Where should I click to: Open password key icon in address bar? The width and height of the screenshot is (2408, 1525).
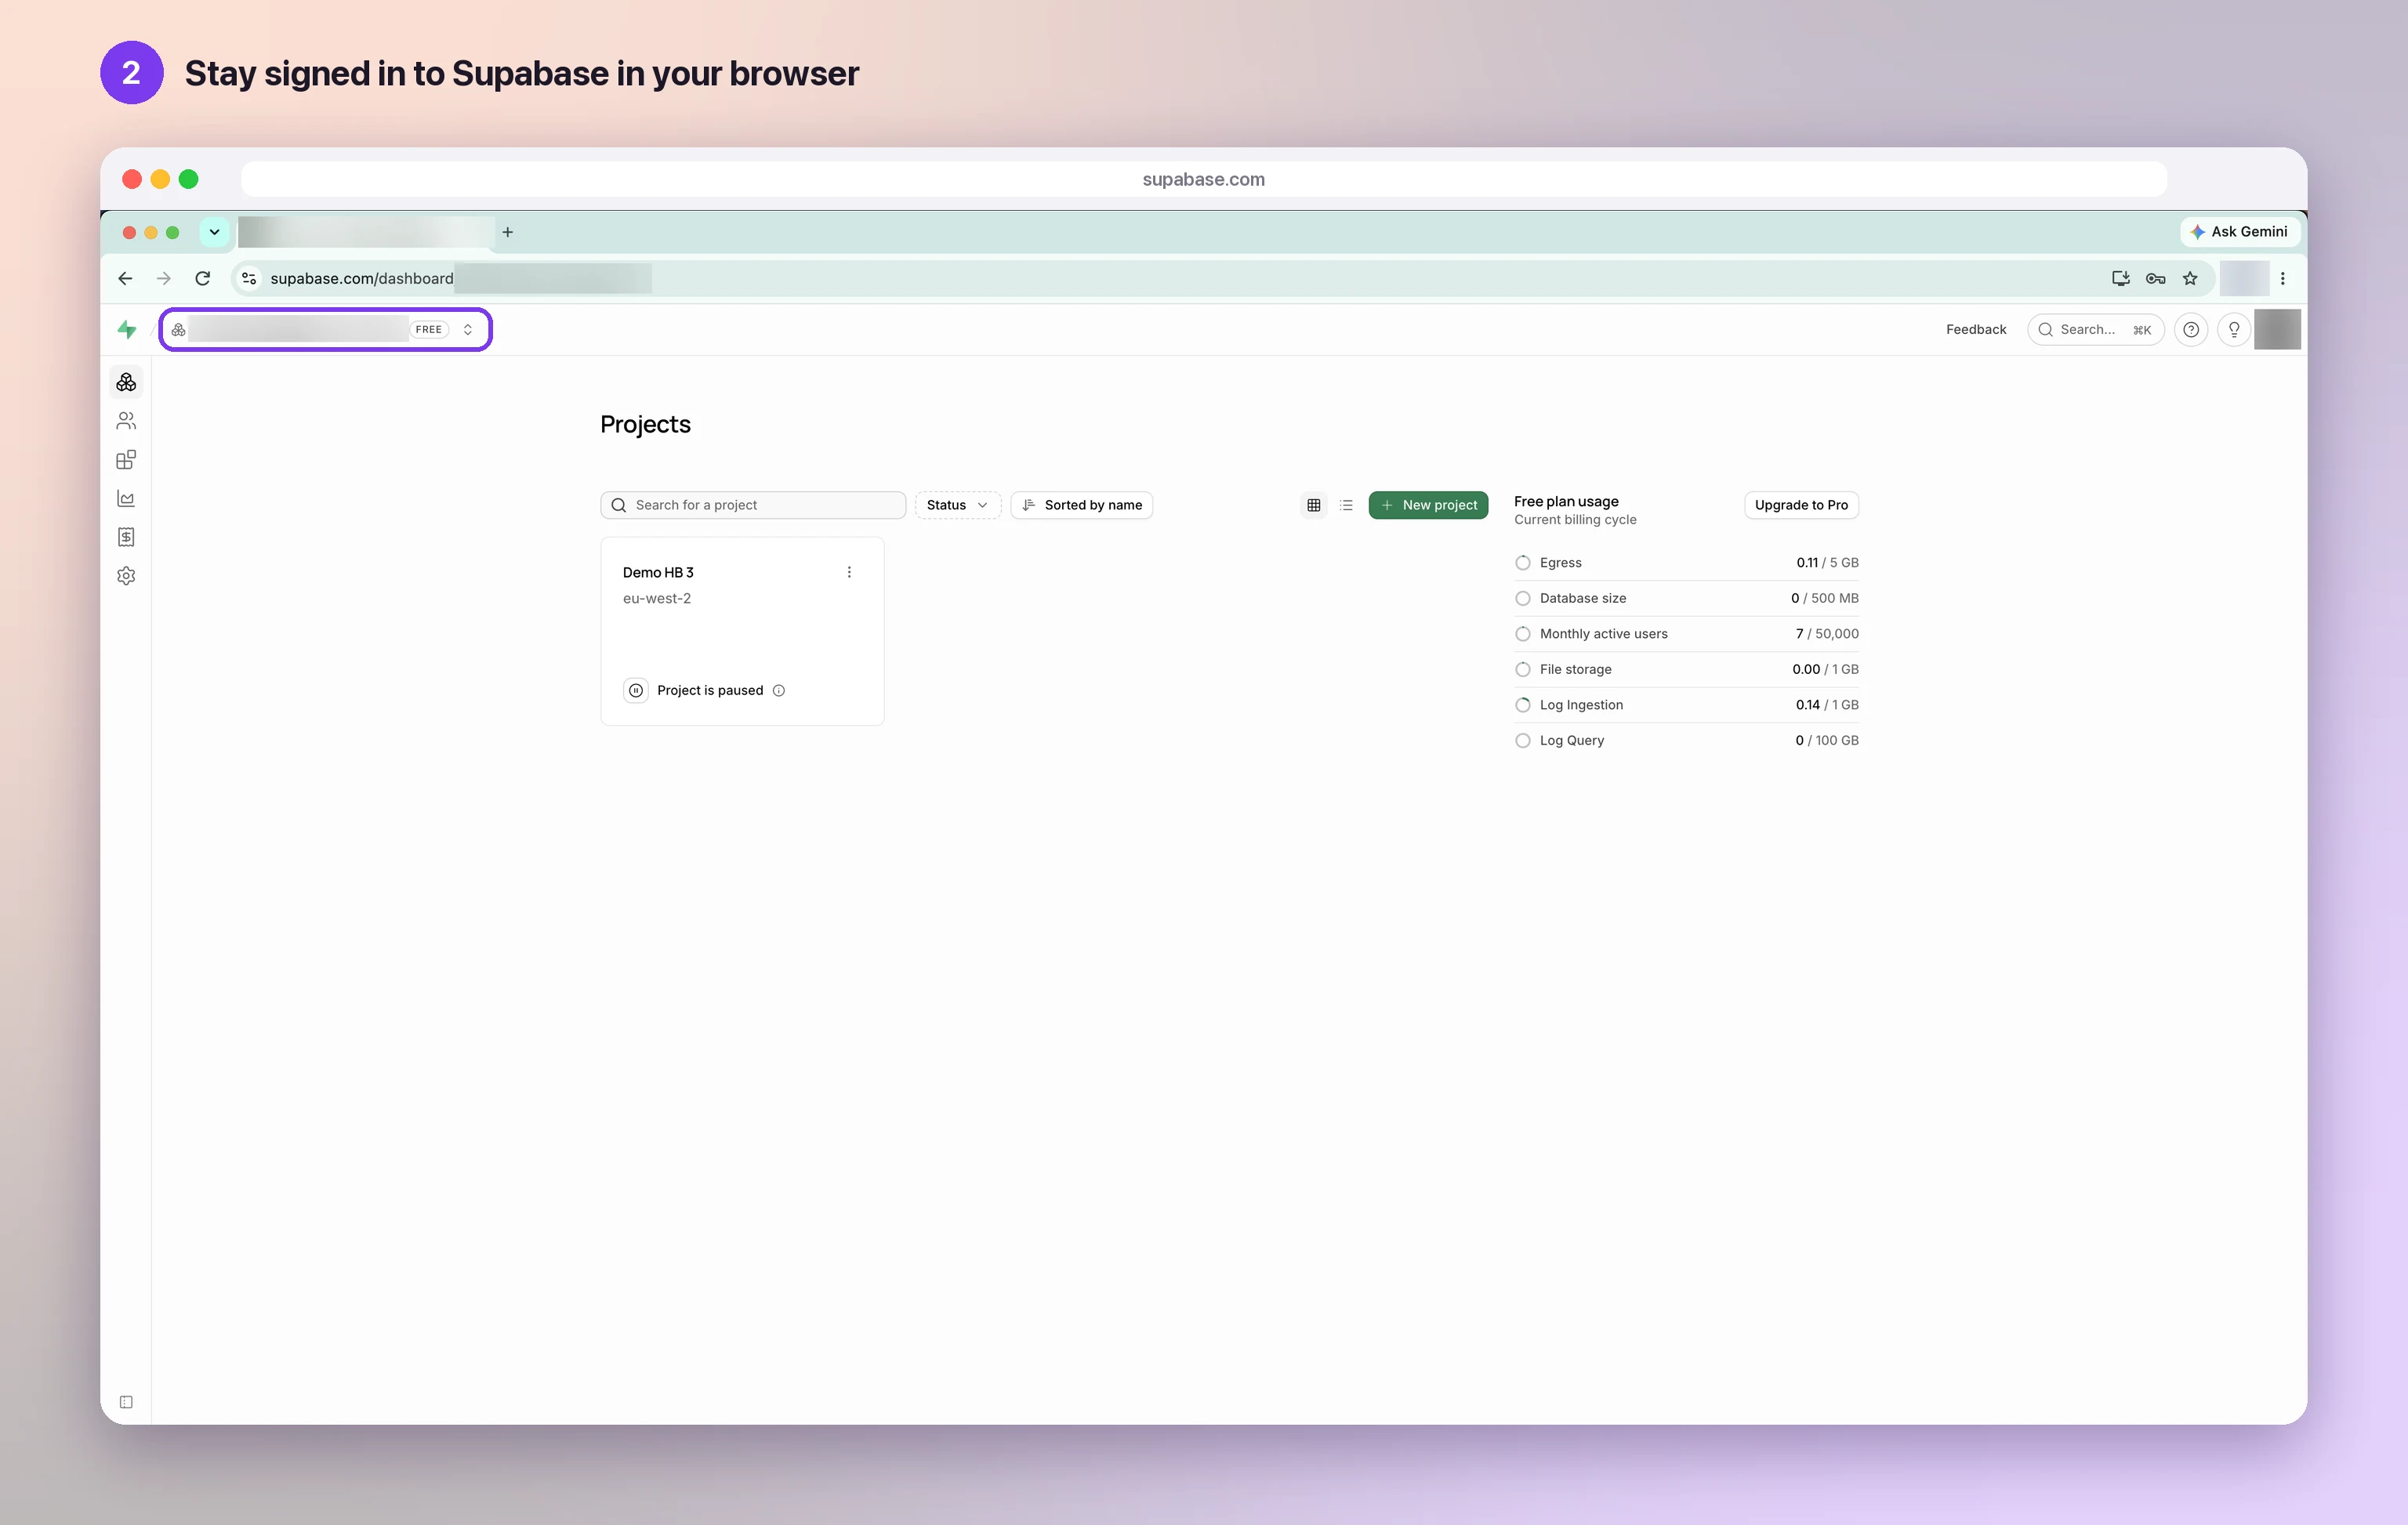coord(2155,278)
